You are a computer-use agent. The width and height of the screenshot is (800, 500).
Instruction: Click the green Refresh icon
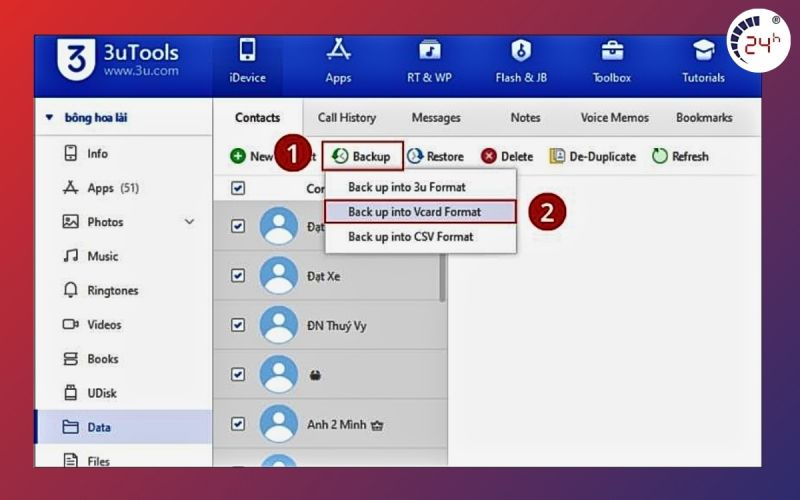click(x=660, y=156)
